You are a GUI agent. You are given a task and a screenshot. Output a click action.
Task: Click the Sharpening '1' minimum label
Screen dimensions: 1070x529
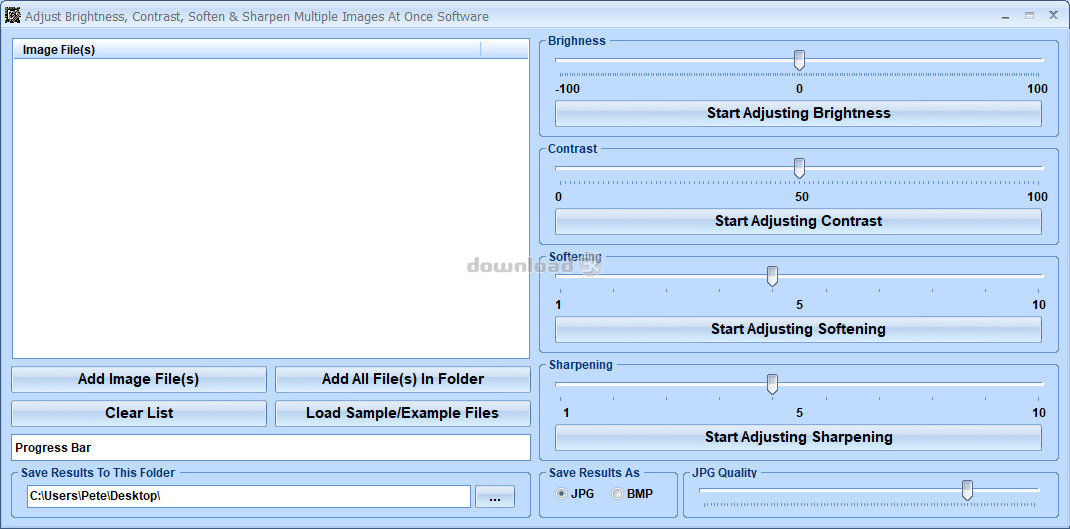(x=566, y=412)
